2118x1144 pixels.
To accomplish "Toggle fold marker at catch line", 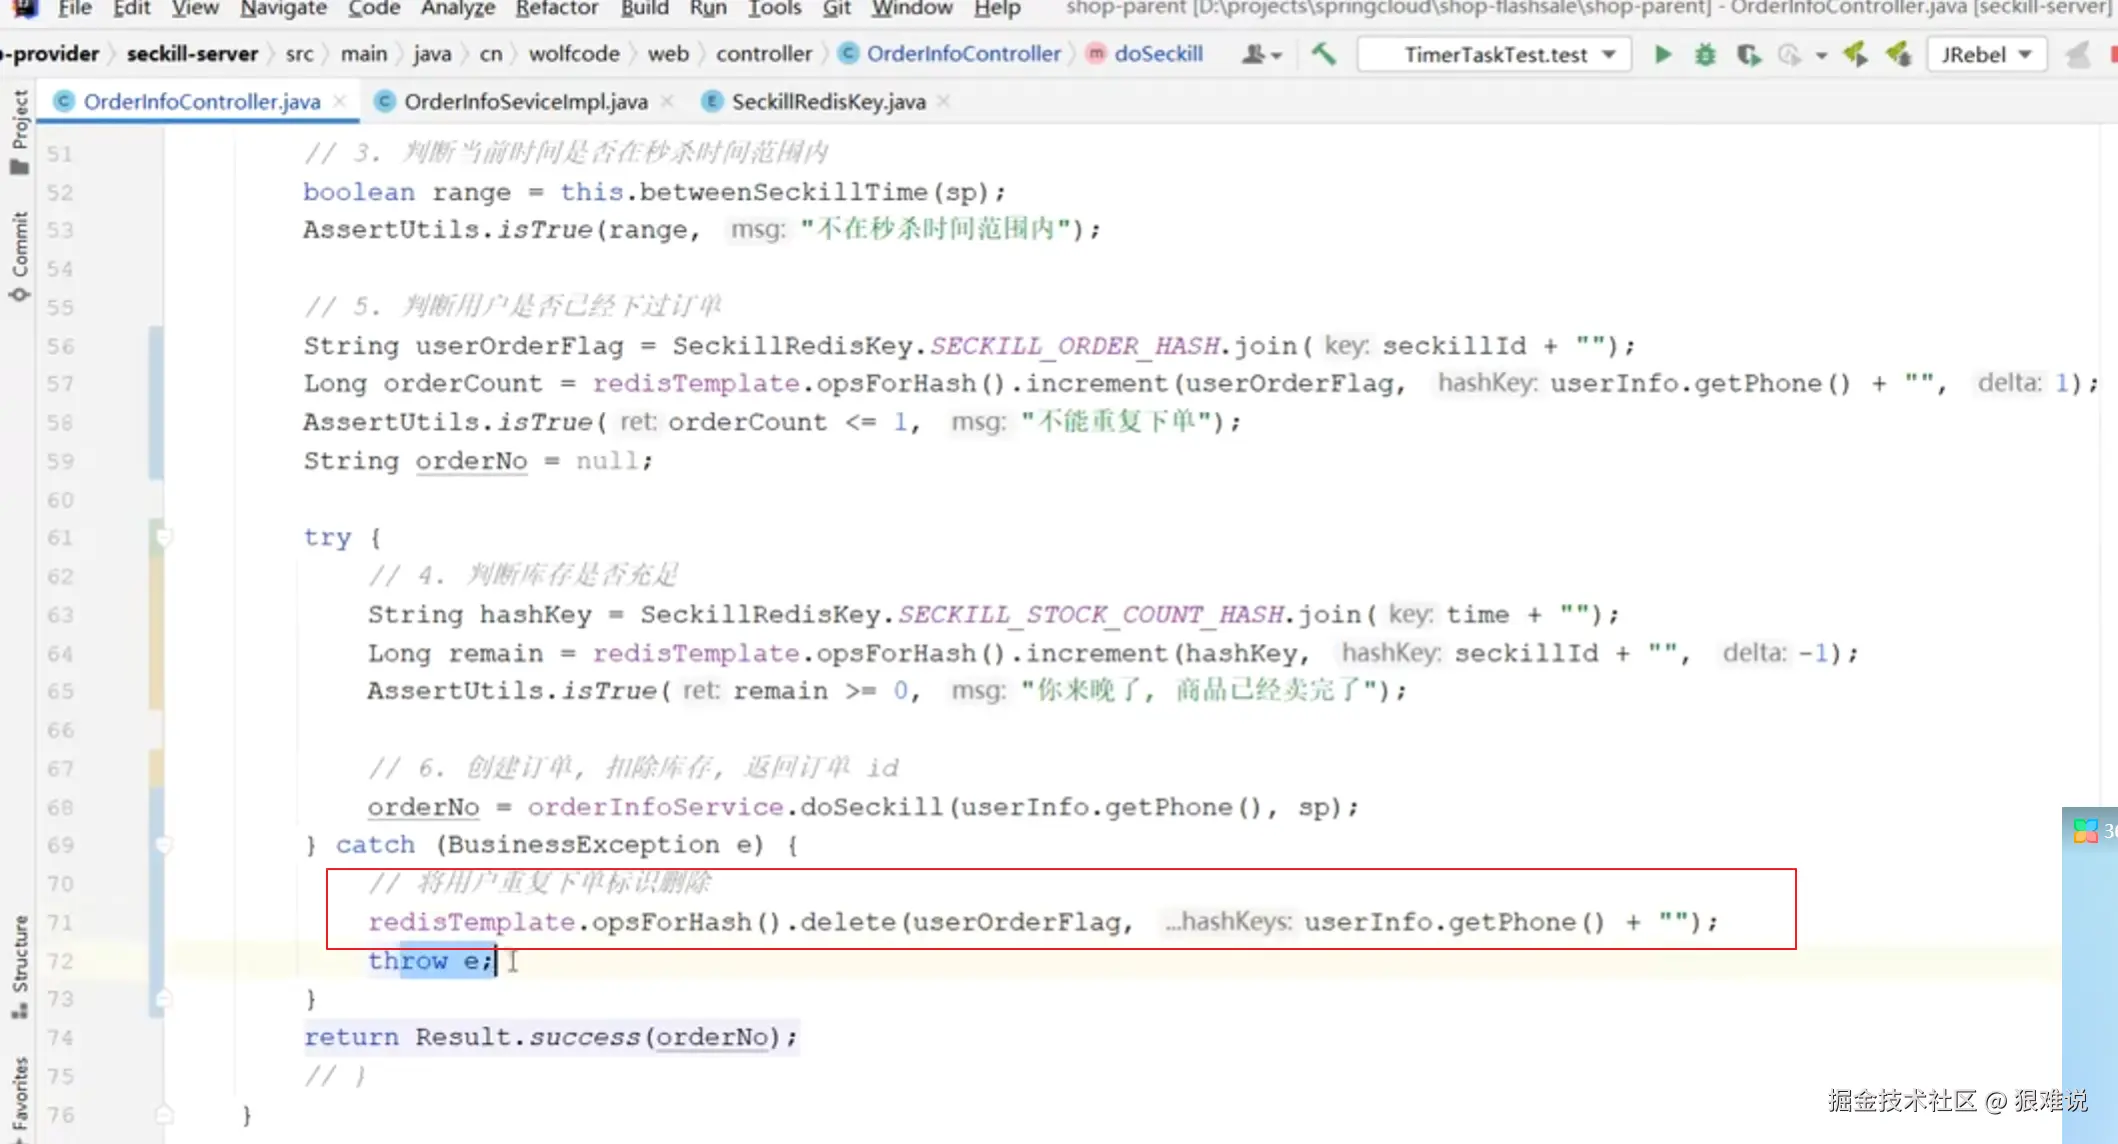I will (164, 846).
